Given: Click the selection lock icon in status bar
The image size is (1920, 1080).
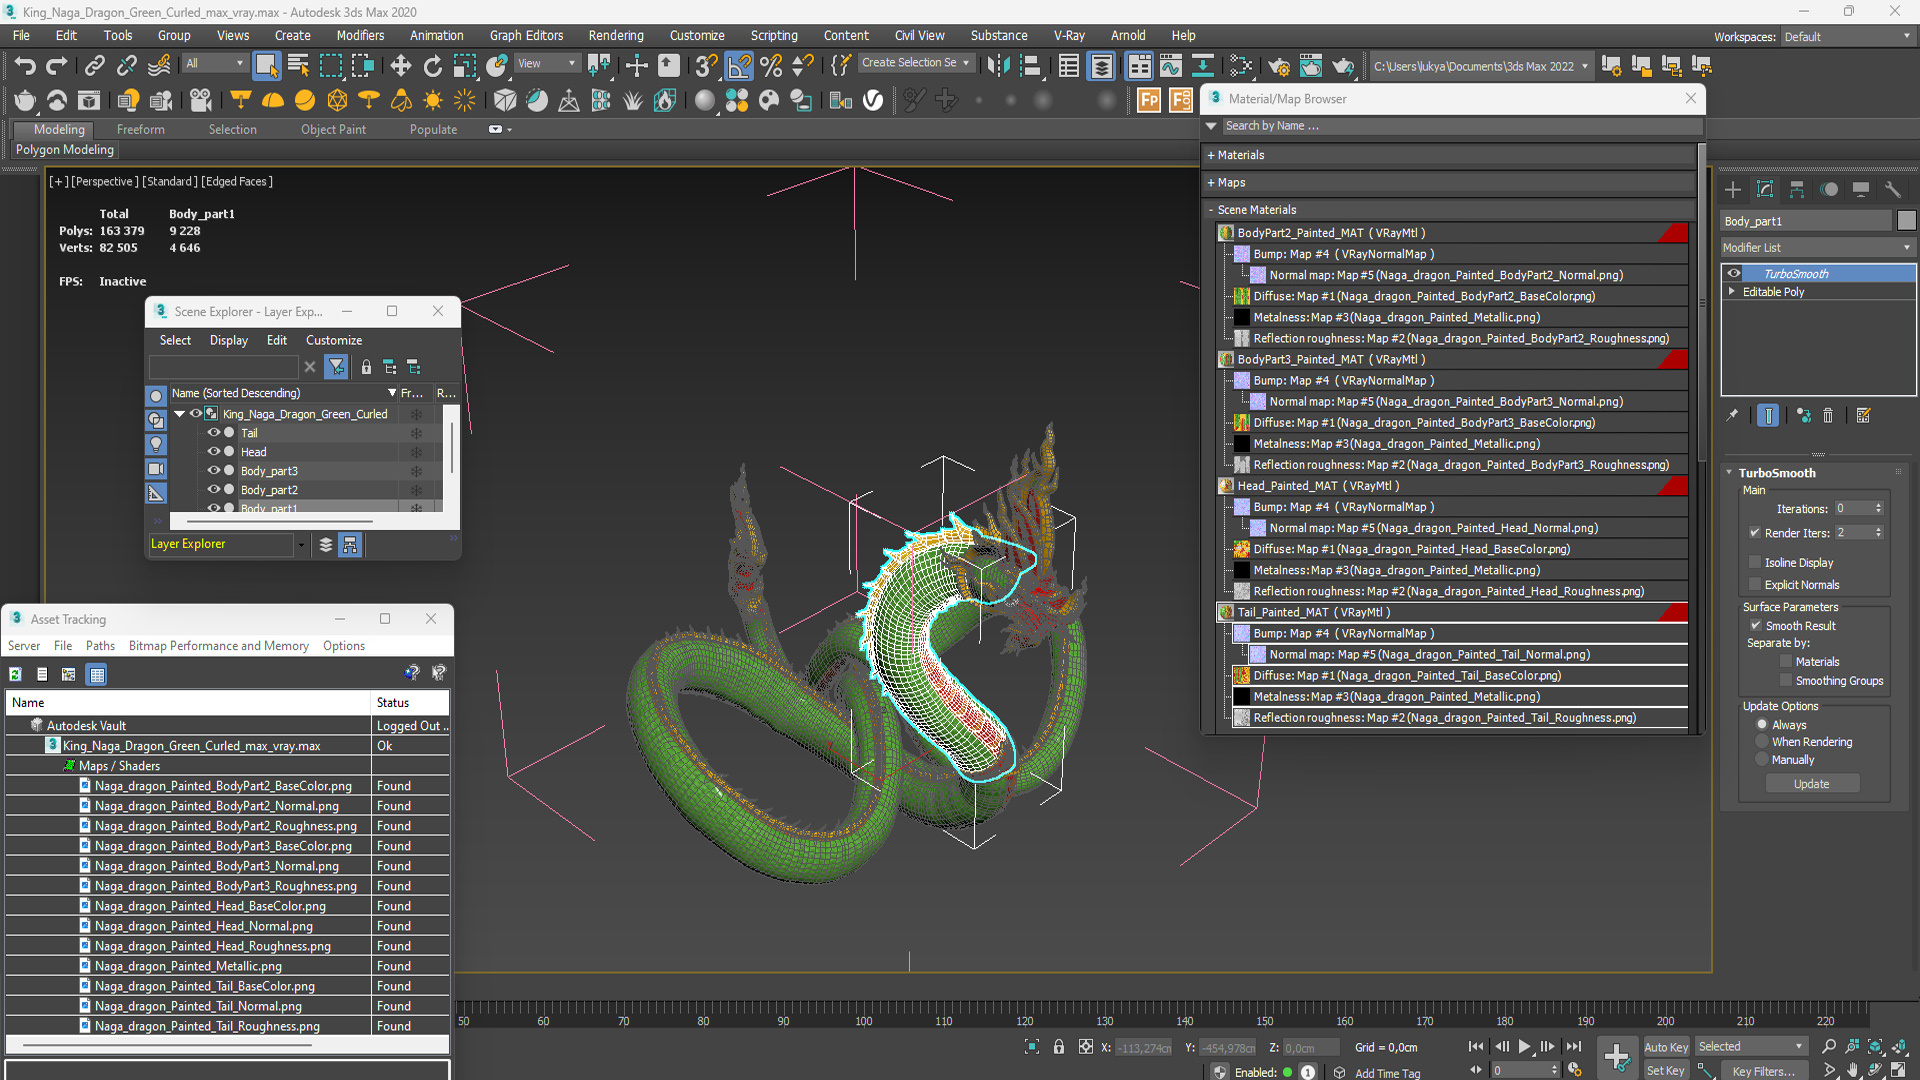Looking at the screenshot, I should point(1059,1047).
